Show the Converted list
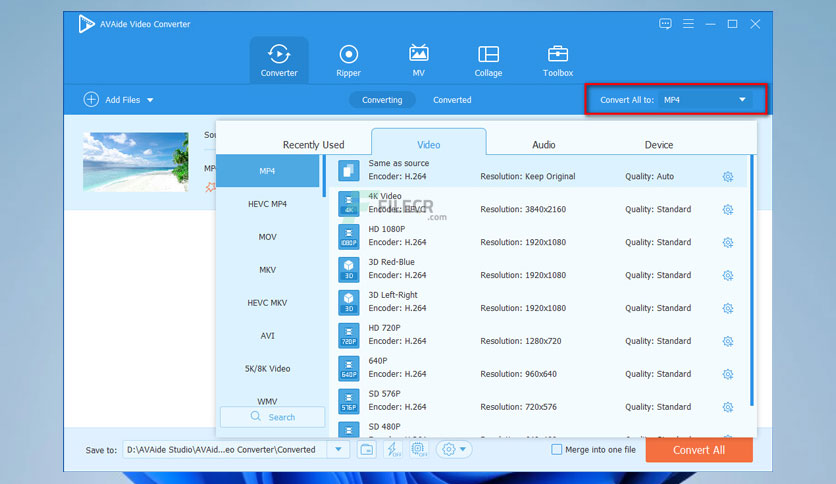This screenshot has height=484, width=836. (x=452, y=100)
